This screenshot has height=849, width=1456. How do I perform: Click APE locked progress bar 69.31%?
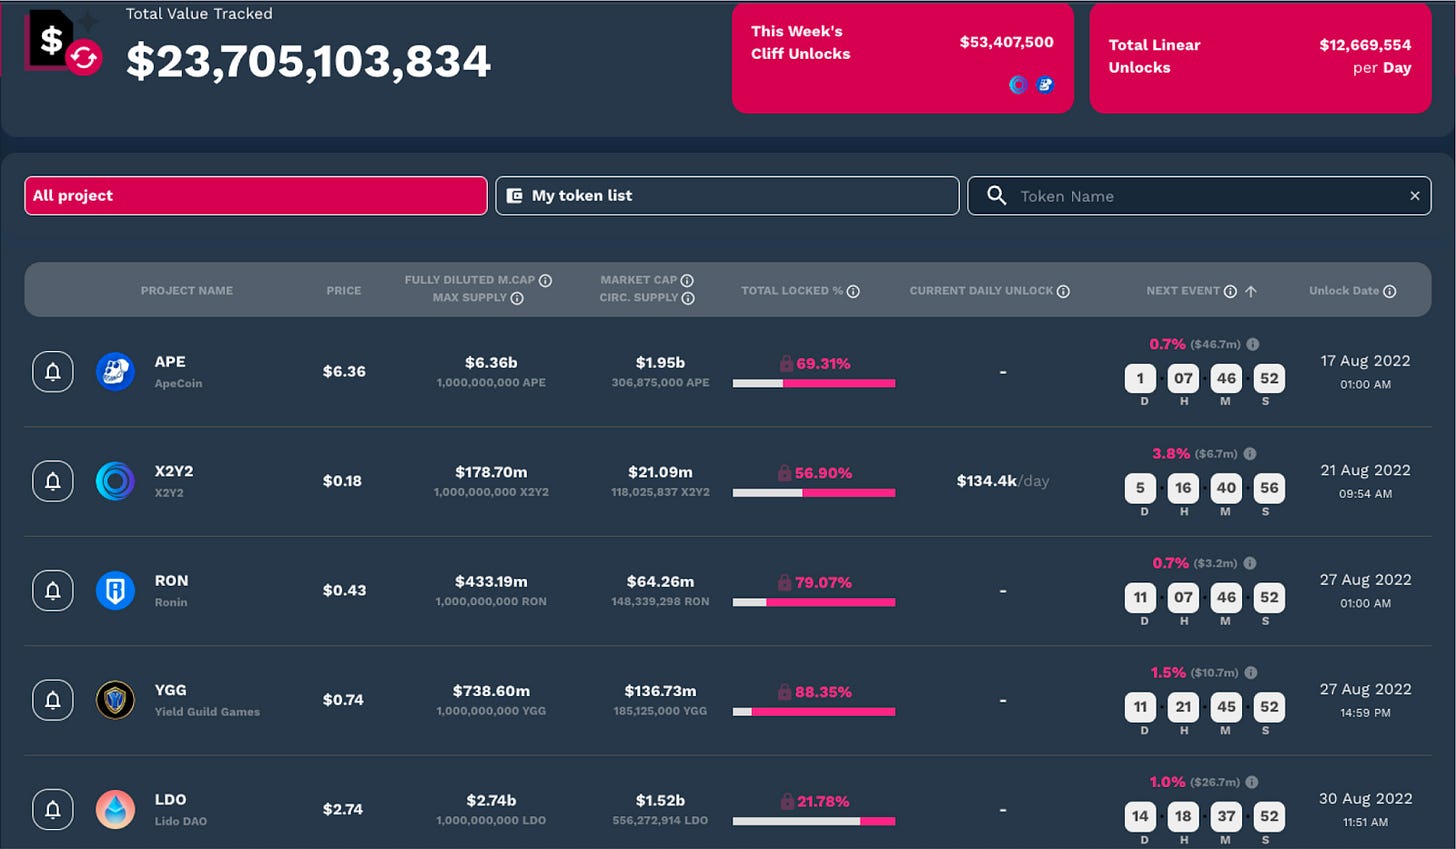814,383
